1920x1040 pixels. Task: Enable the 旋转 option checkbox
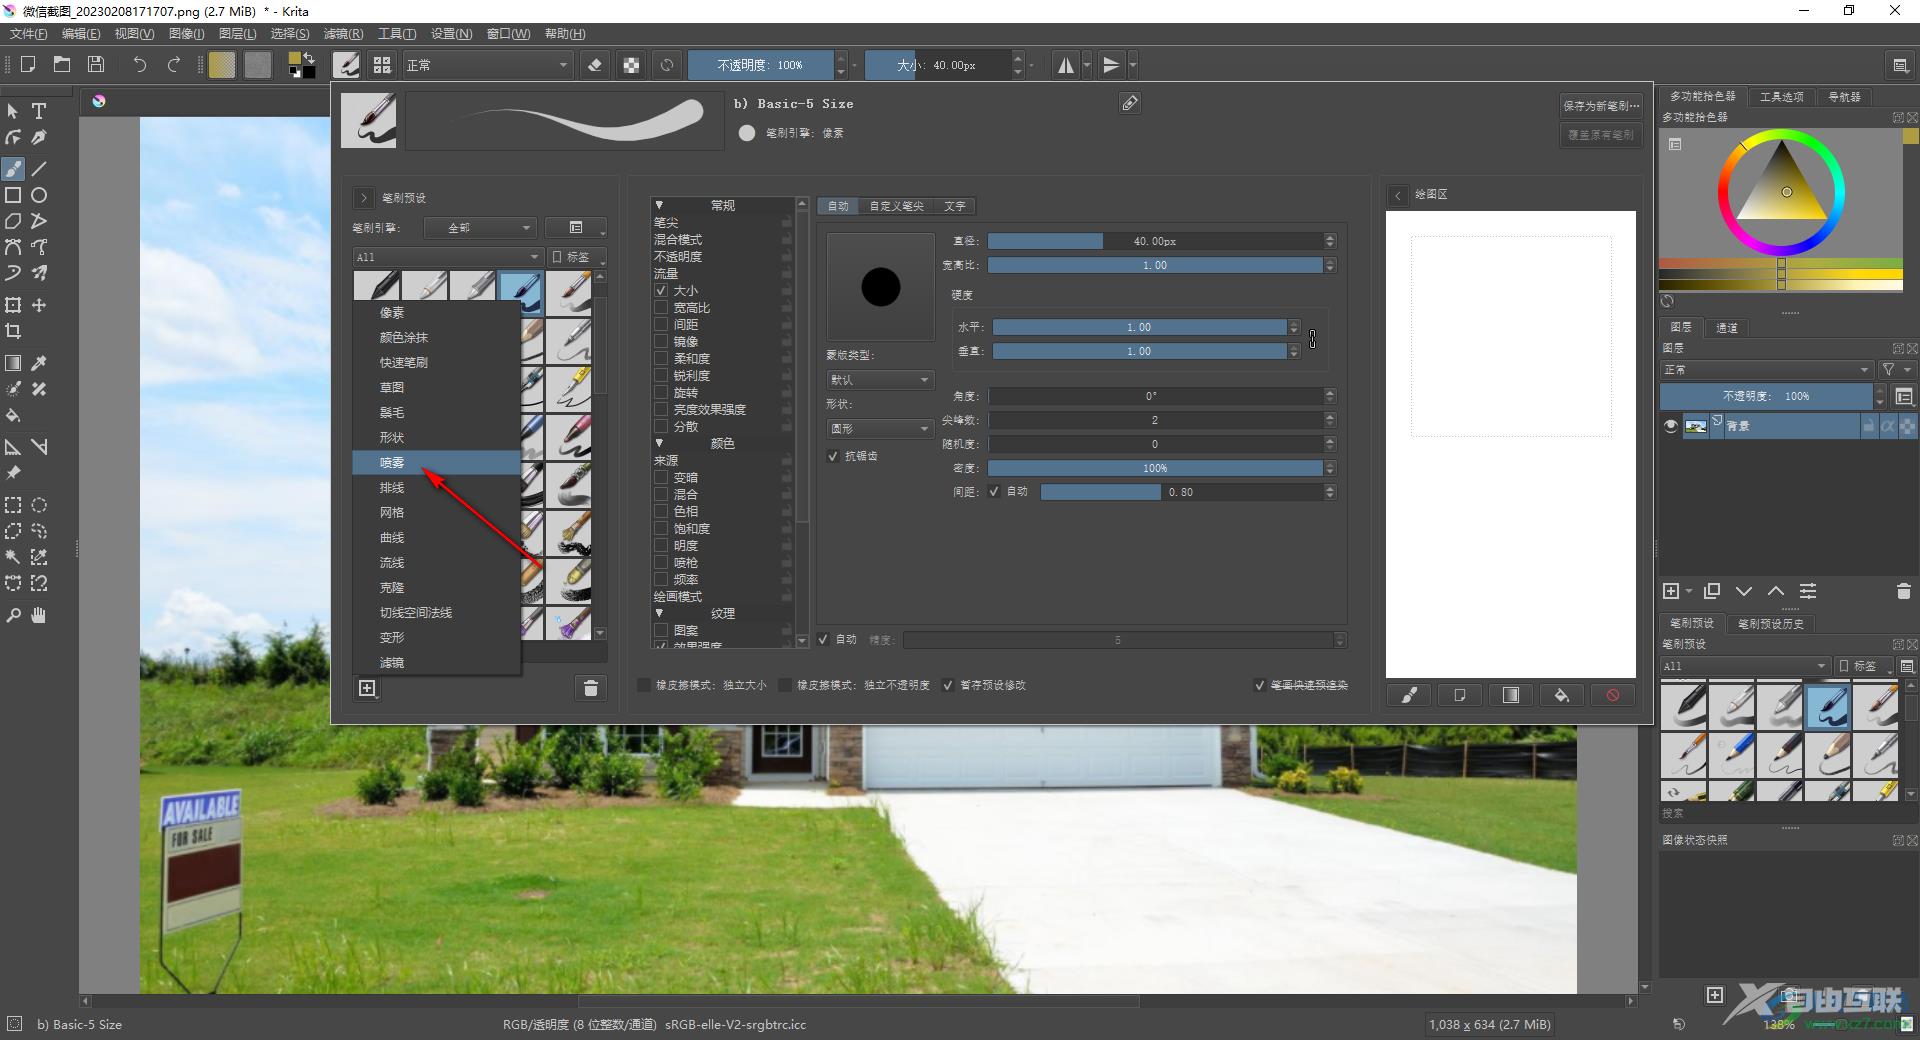click(x=661, y=392)
